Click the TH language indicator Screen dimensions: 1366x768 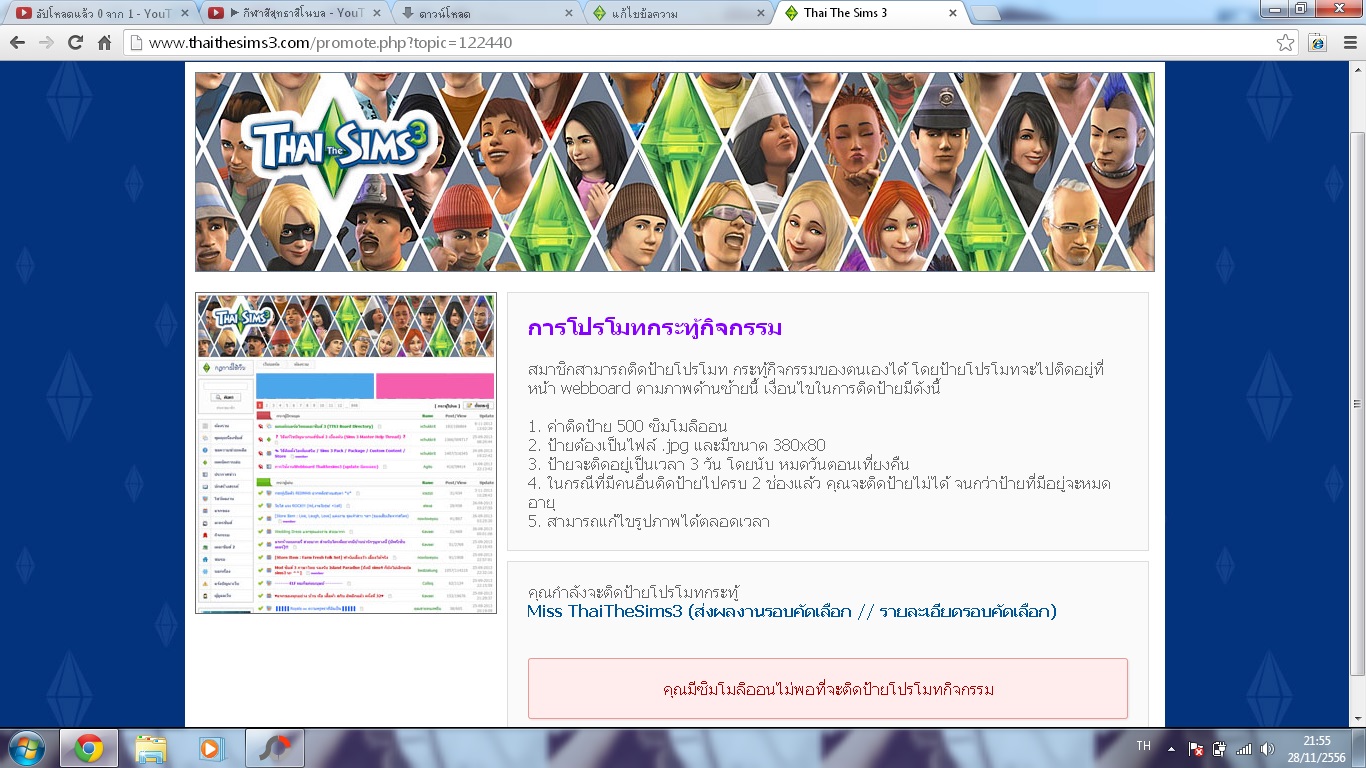point(1144,746)
